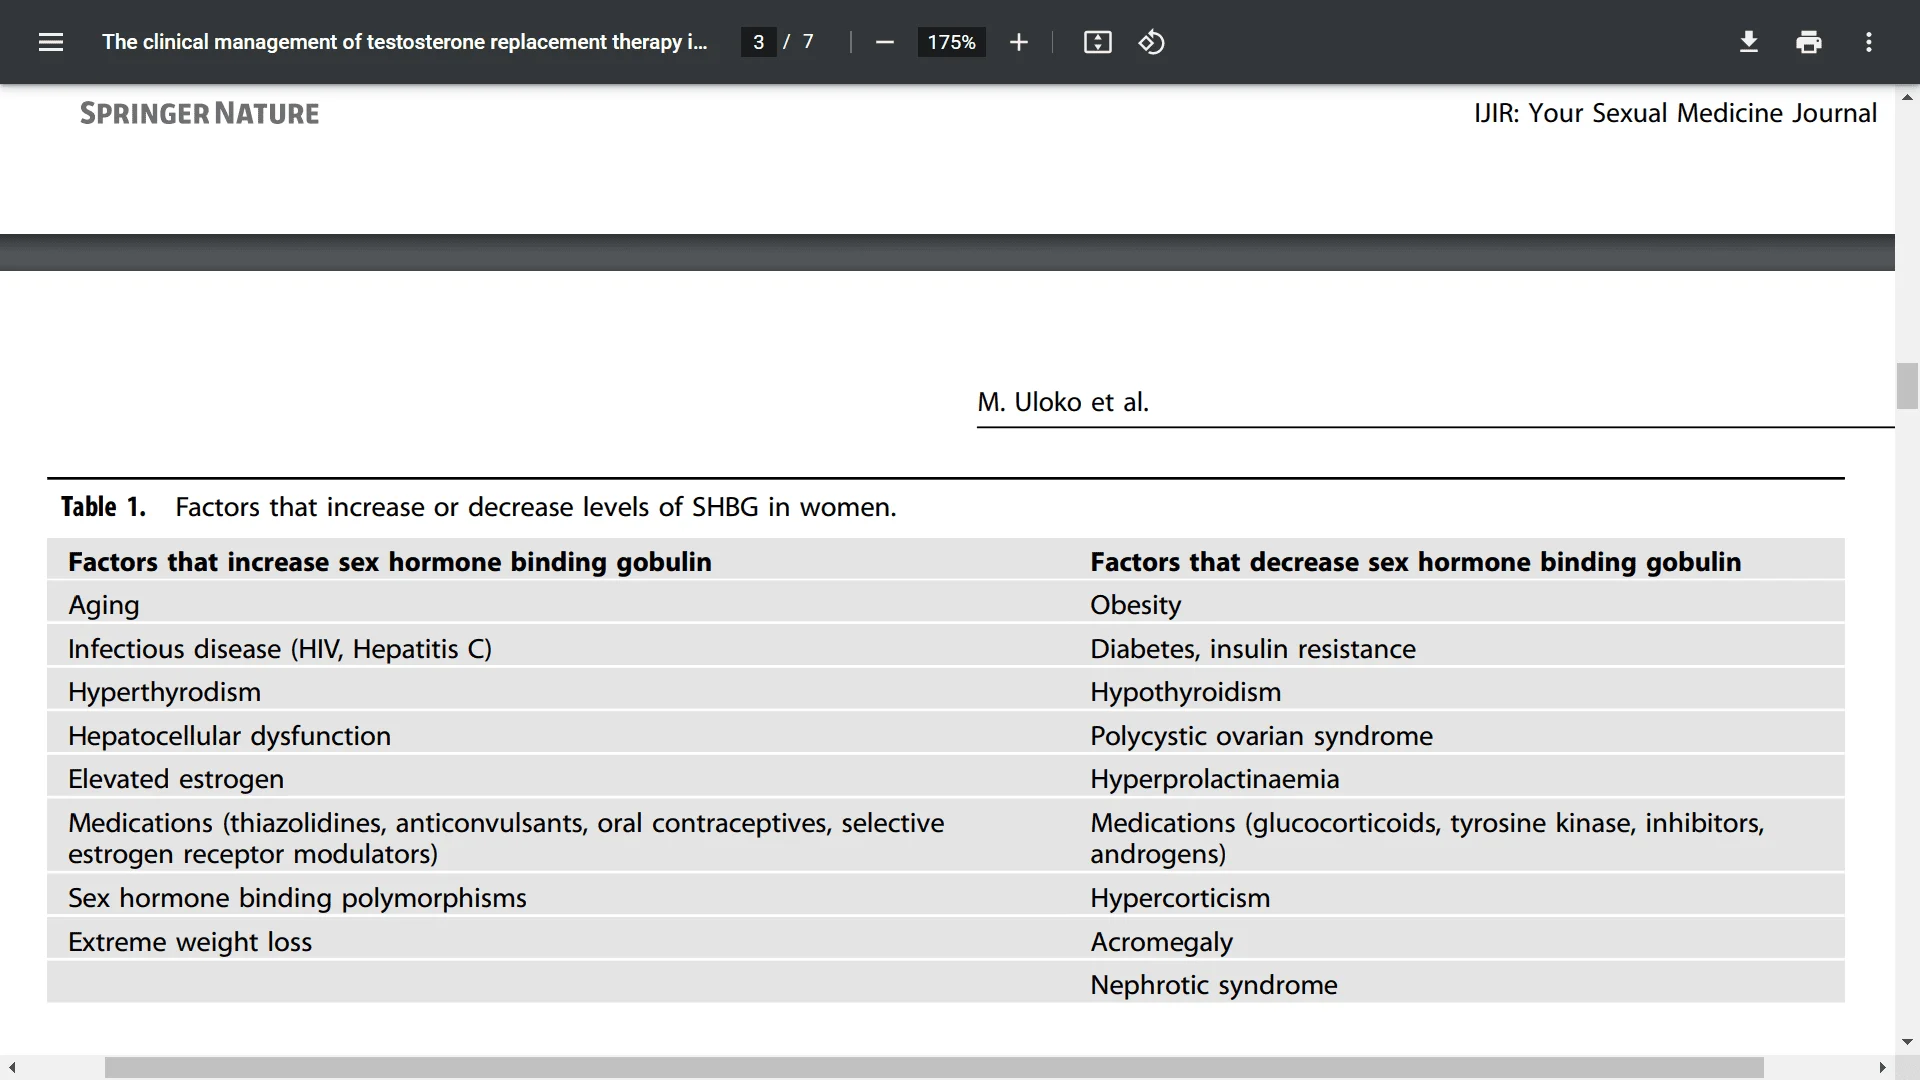Click the Hyperprolactinaemia cell
The image size is (1920, 1080).
1214,779
